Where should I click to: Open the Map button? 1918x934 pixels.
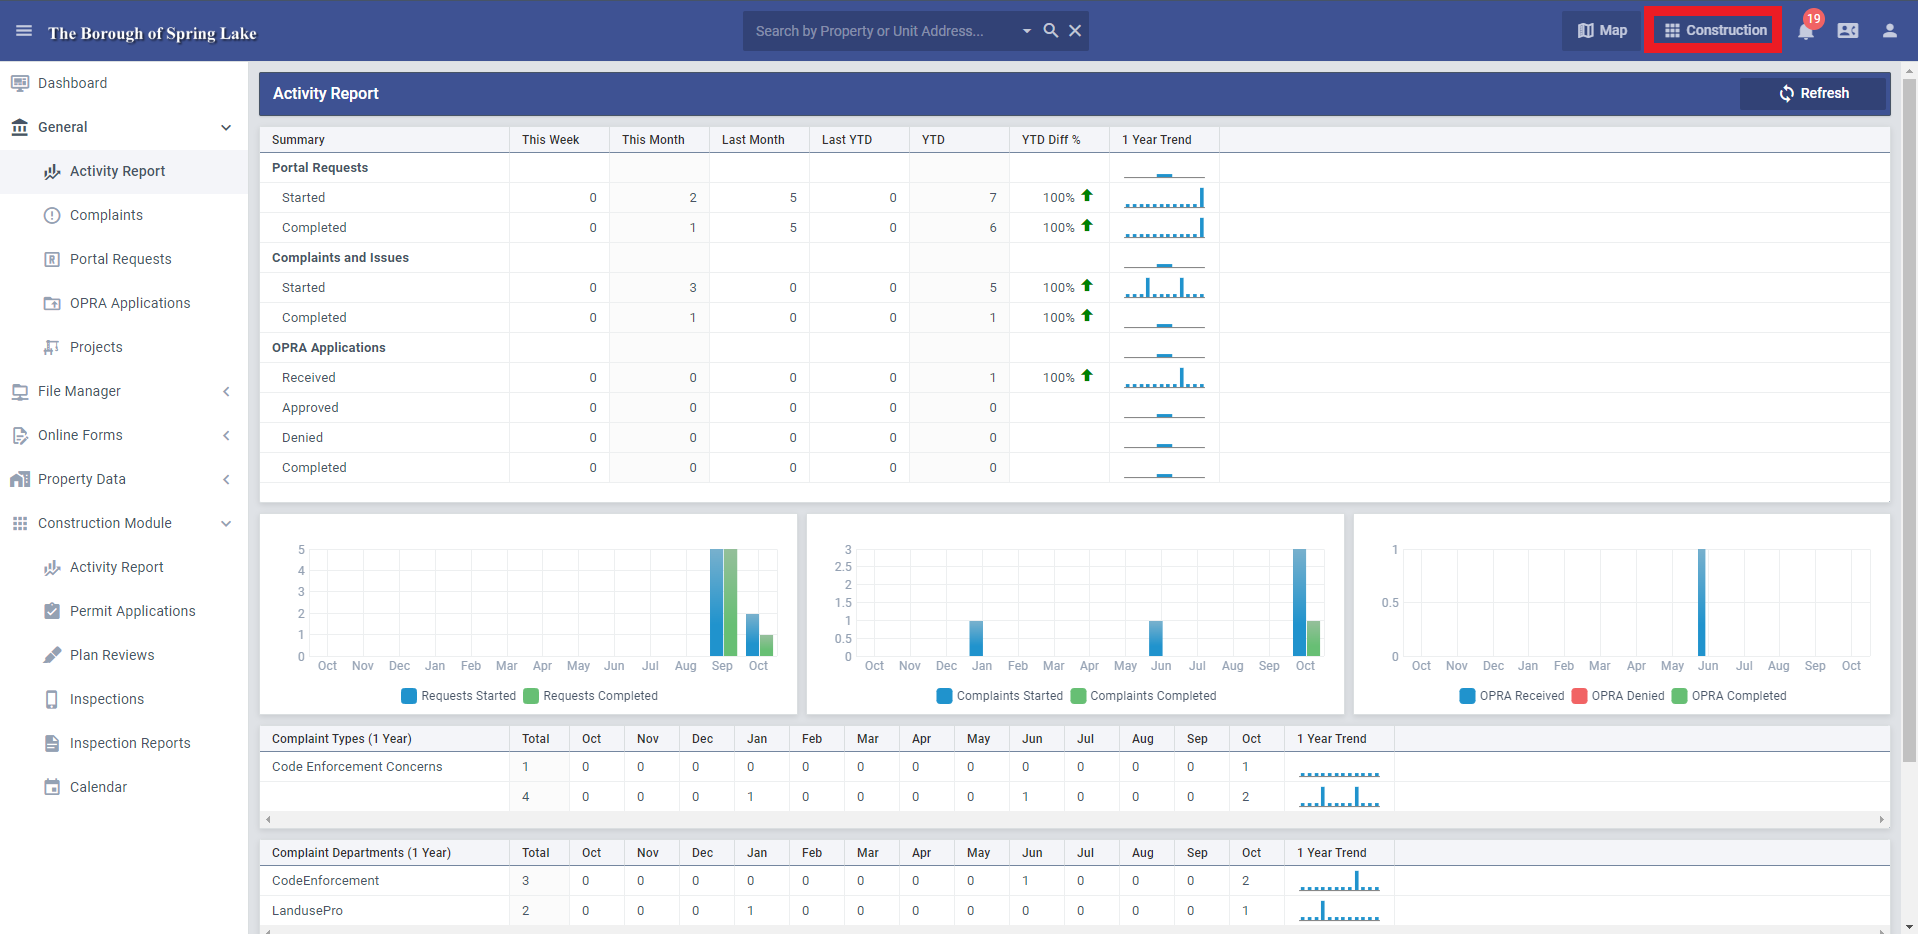(x=1602, y=31)
